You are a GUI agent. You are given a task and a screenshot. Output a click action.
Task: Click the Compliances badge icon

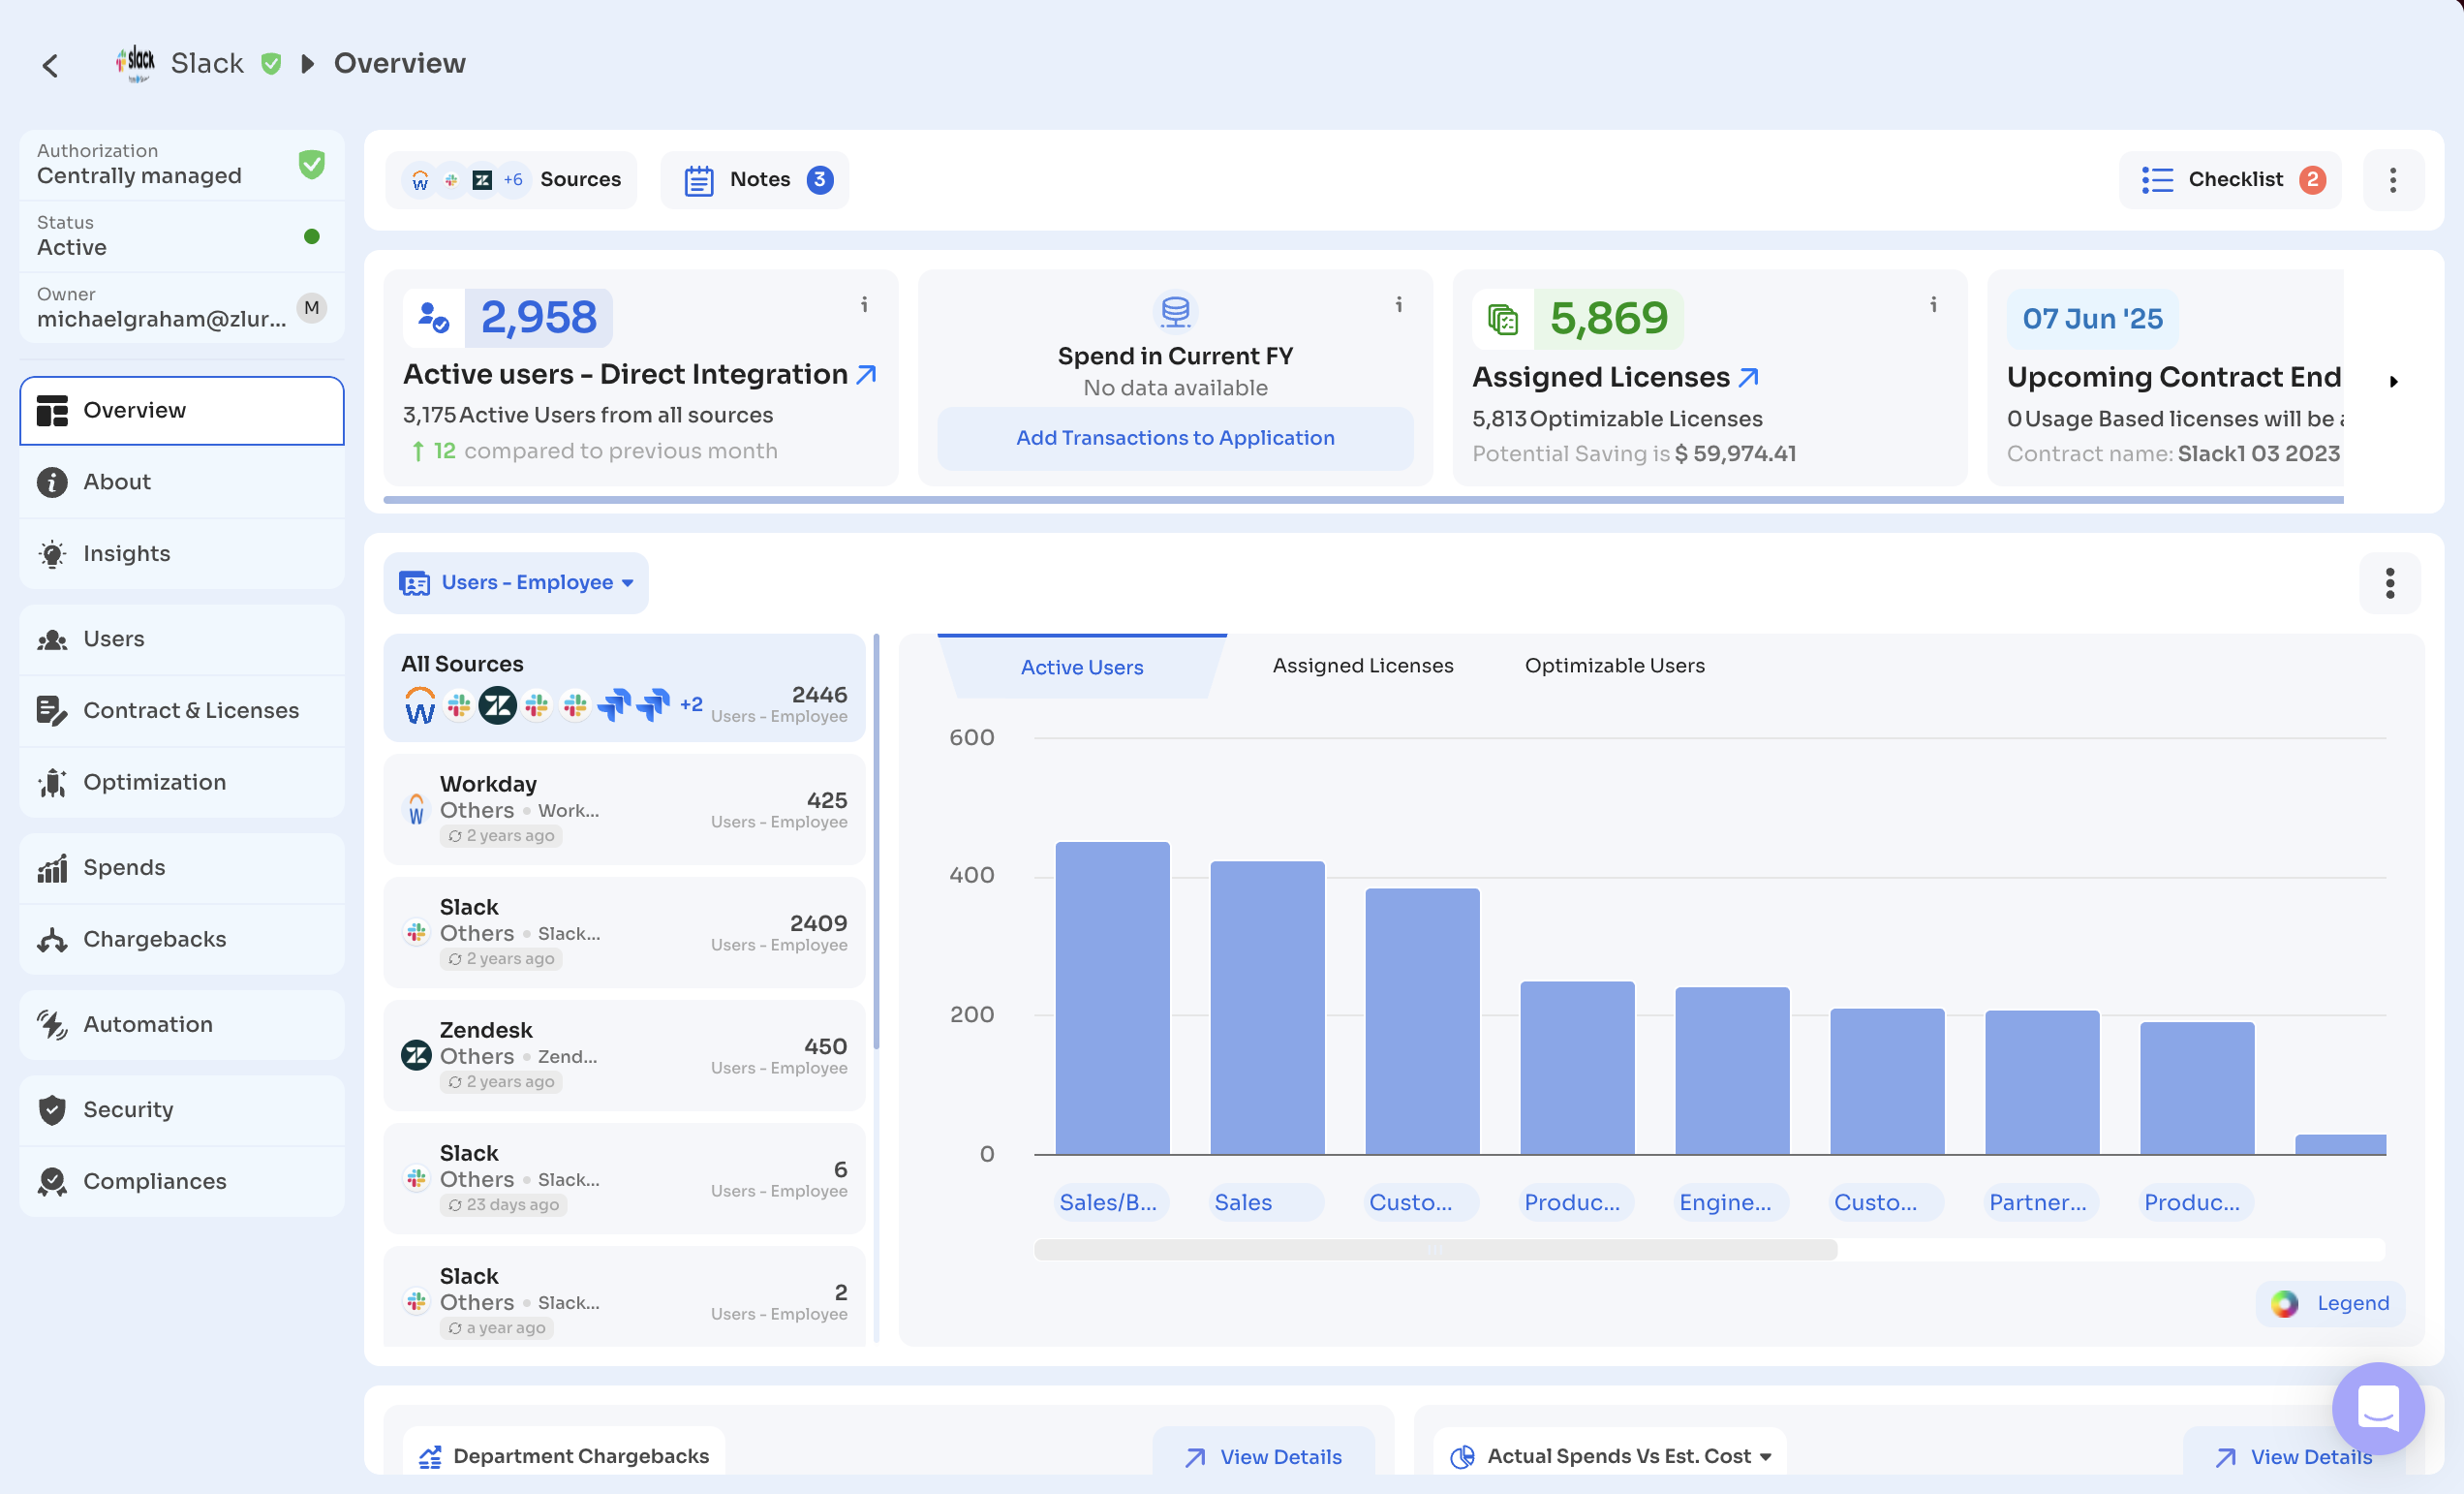52,1182
